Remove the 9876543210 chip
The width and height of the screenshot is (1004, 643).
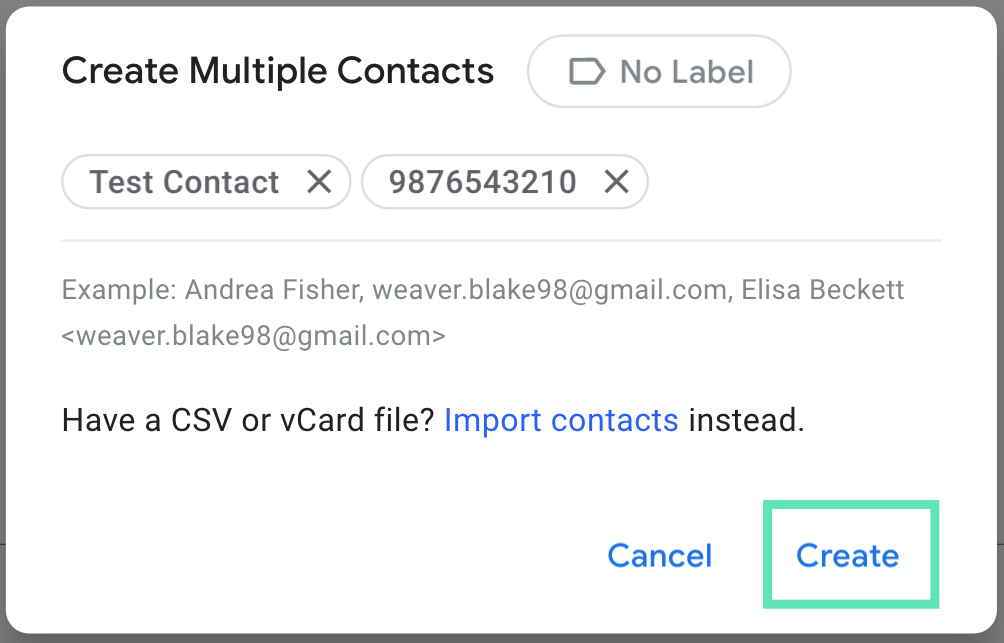pyautogui.click(x=617, y=182)
